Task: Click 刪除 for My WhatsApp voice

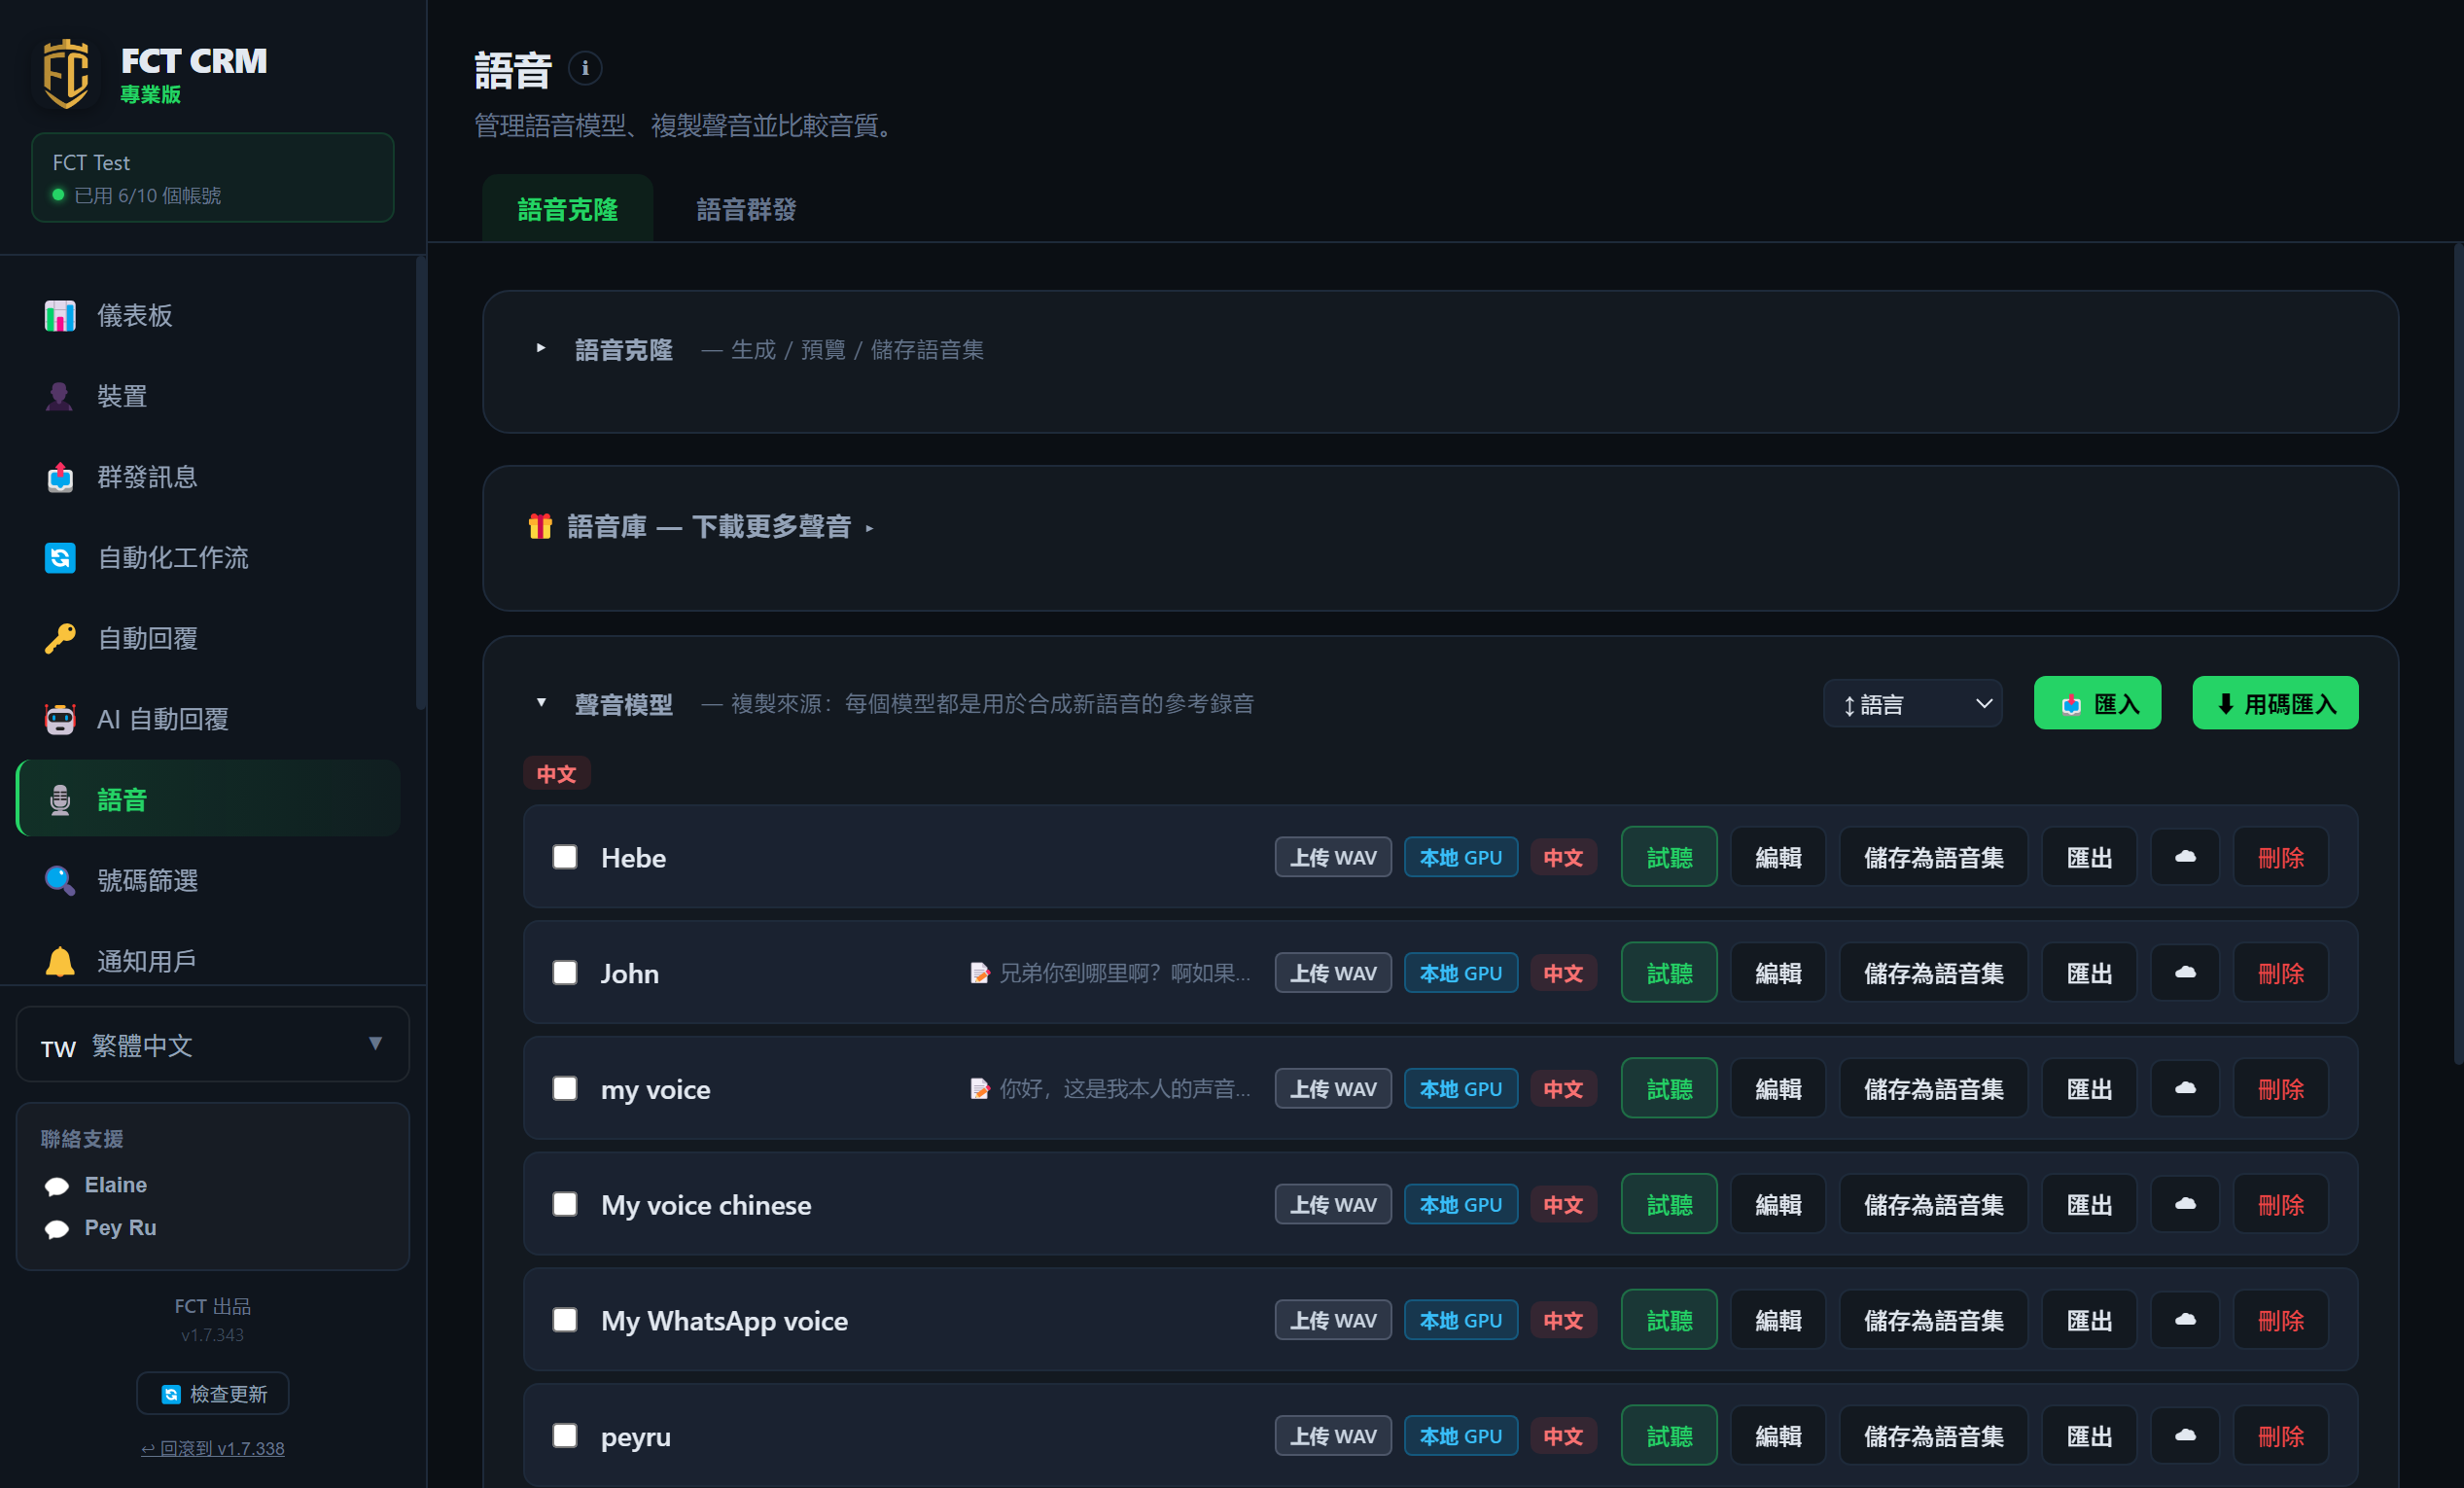Action: (x=2281, y=1321)
